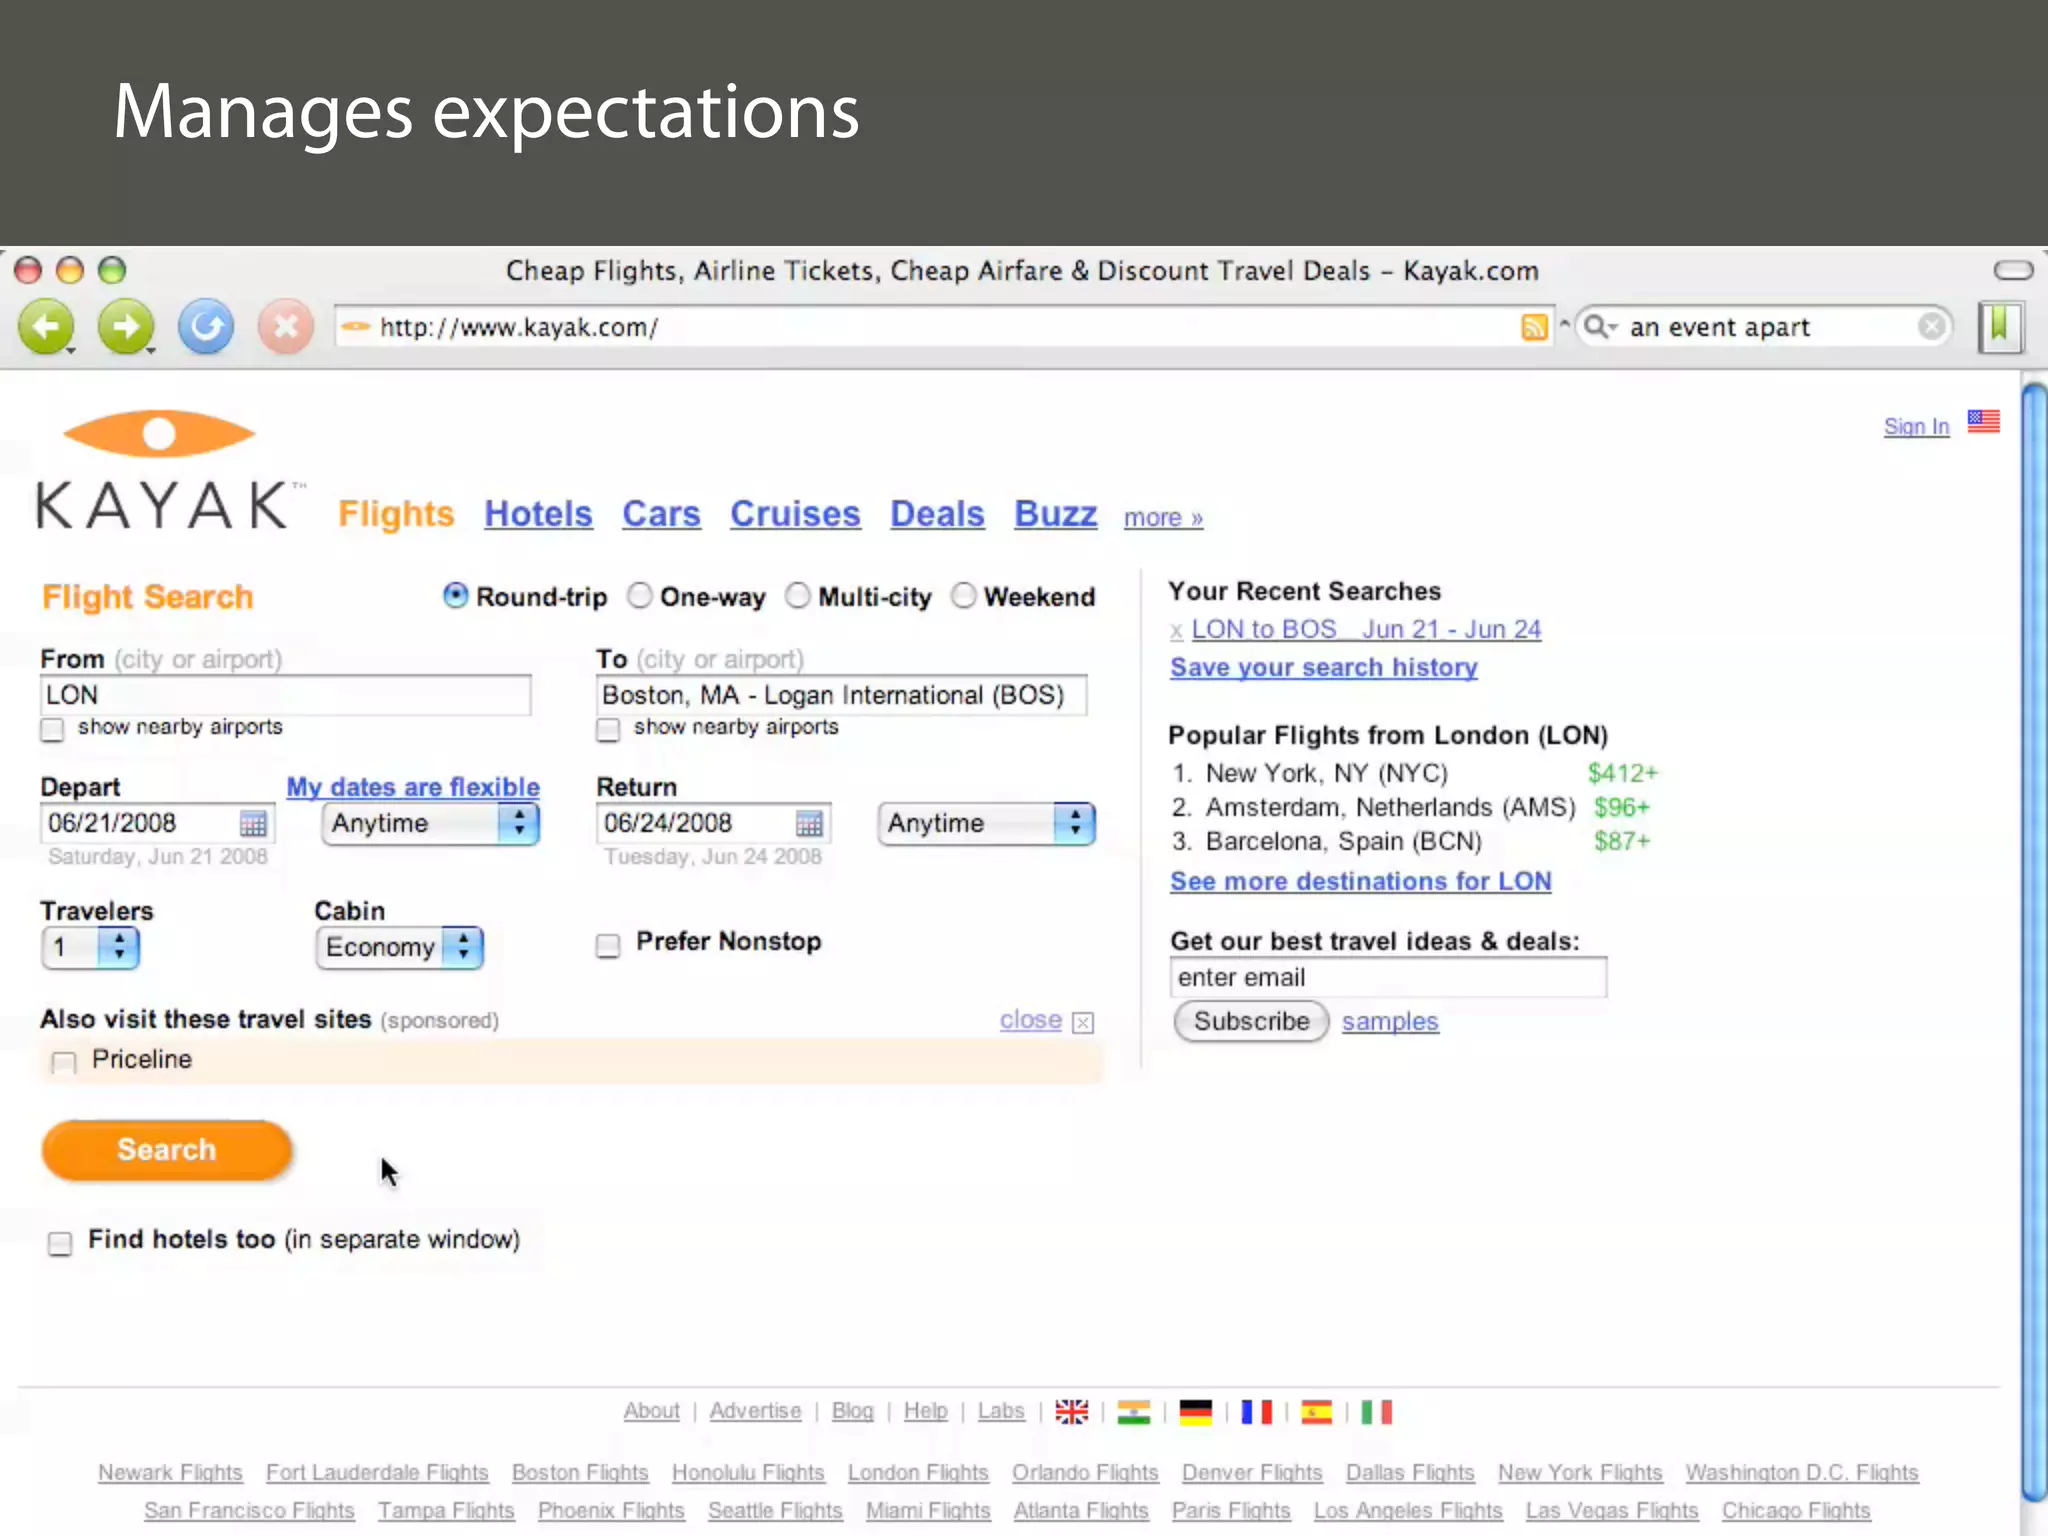Open the Return date calendar icon
Viewport: 2048px width, 1536px height.
click(x=809, y=823)
